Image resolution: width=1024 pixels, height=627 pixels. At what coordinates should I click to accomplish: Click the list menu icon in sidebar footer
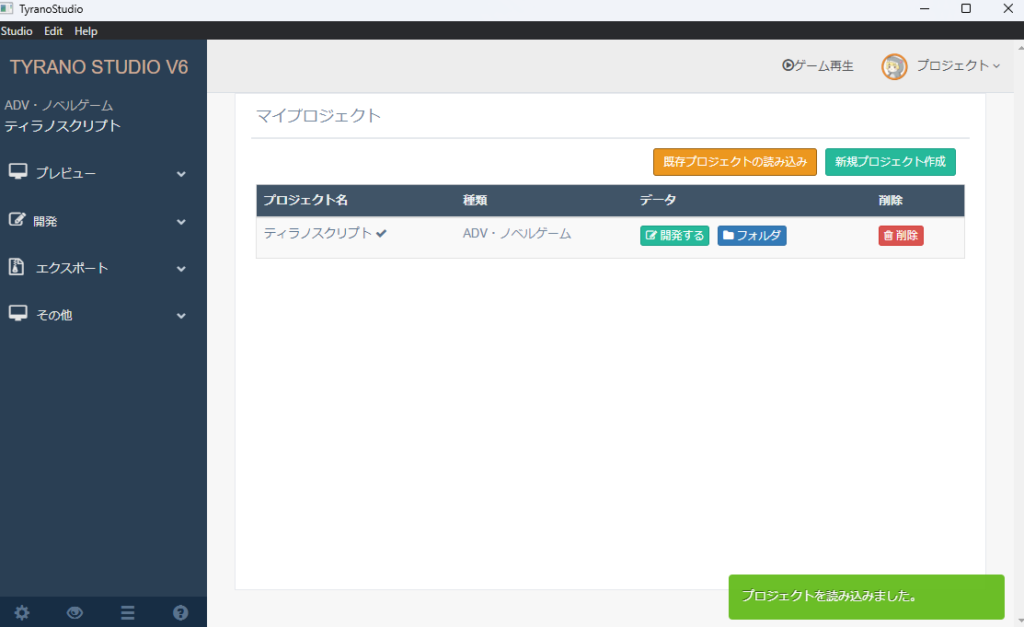point(128,613)
